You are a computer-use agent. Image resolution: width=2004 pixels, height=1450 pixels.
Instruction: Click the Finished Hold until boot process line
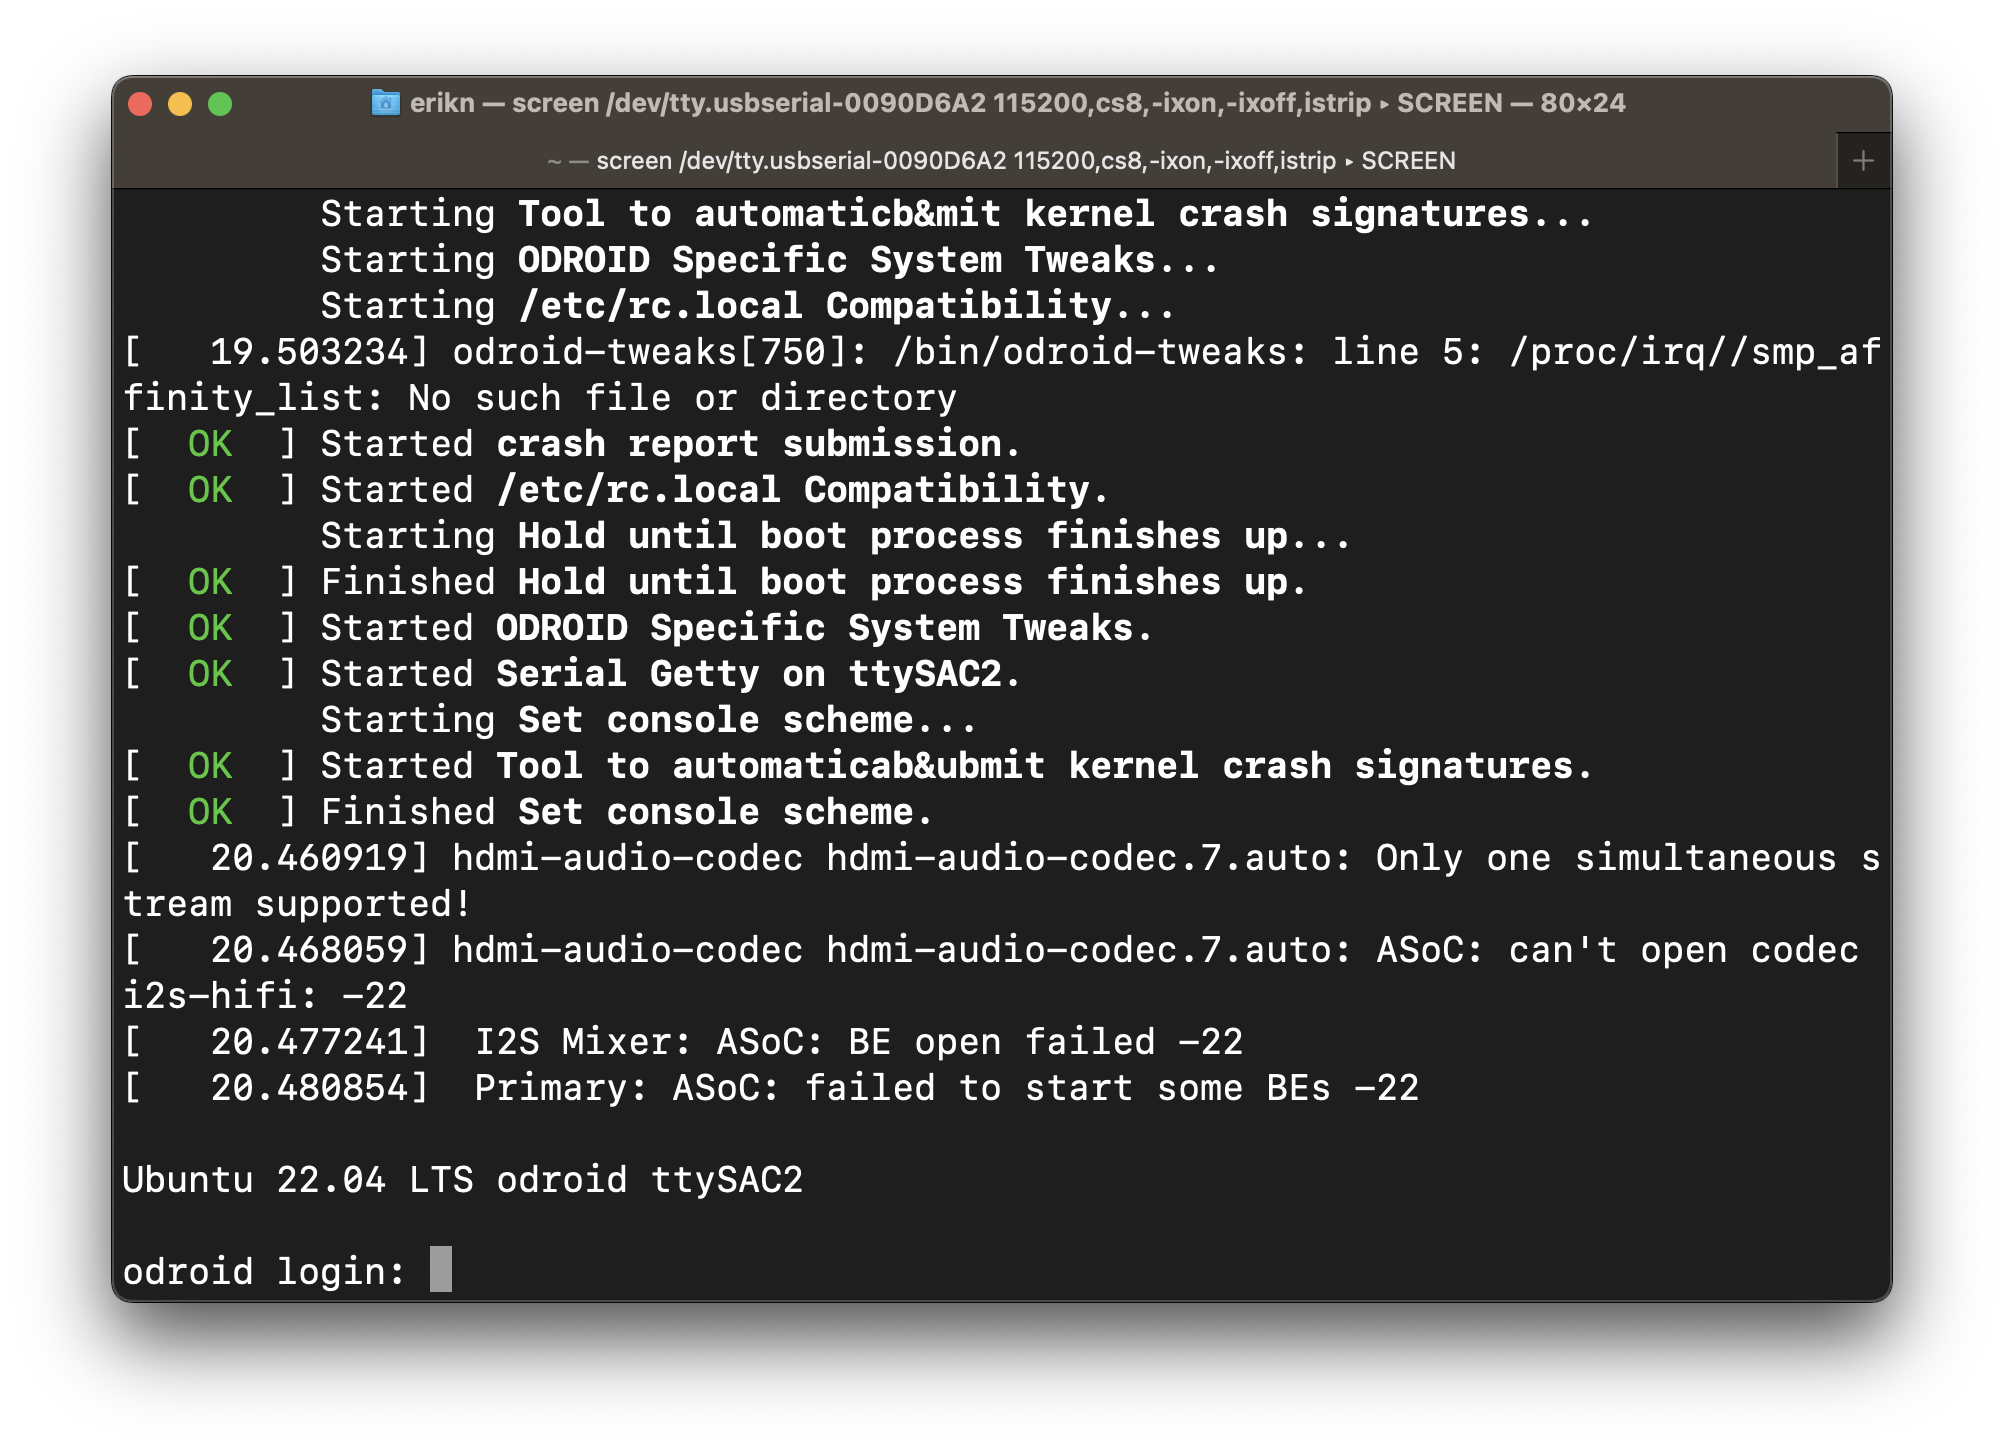[x=813, y=582]
